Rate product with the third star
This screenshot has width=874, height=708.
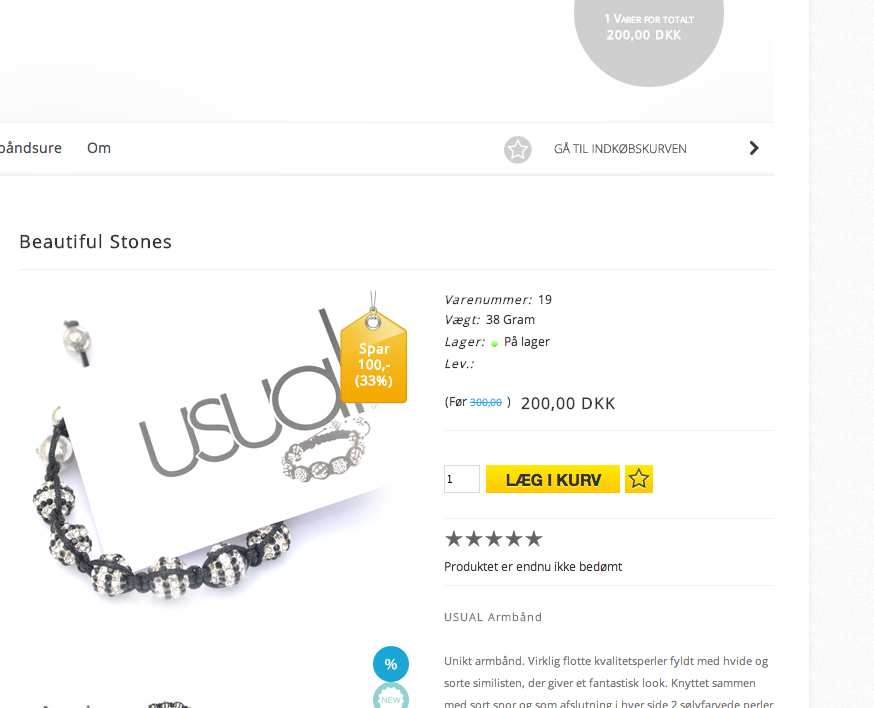click(x=494, y=539)
